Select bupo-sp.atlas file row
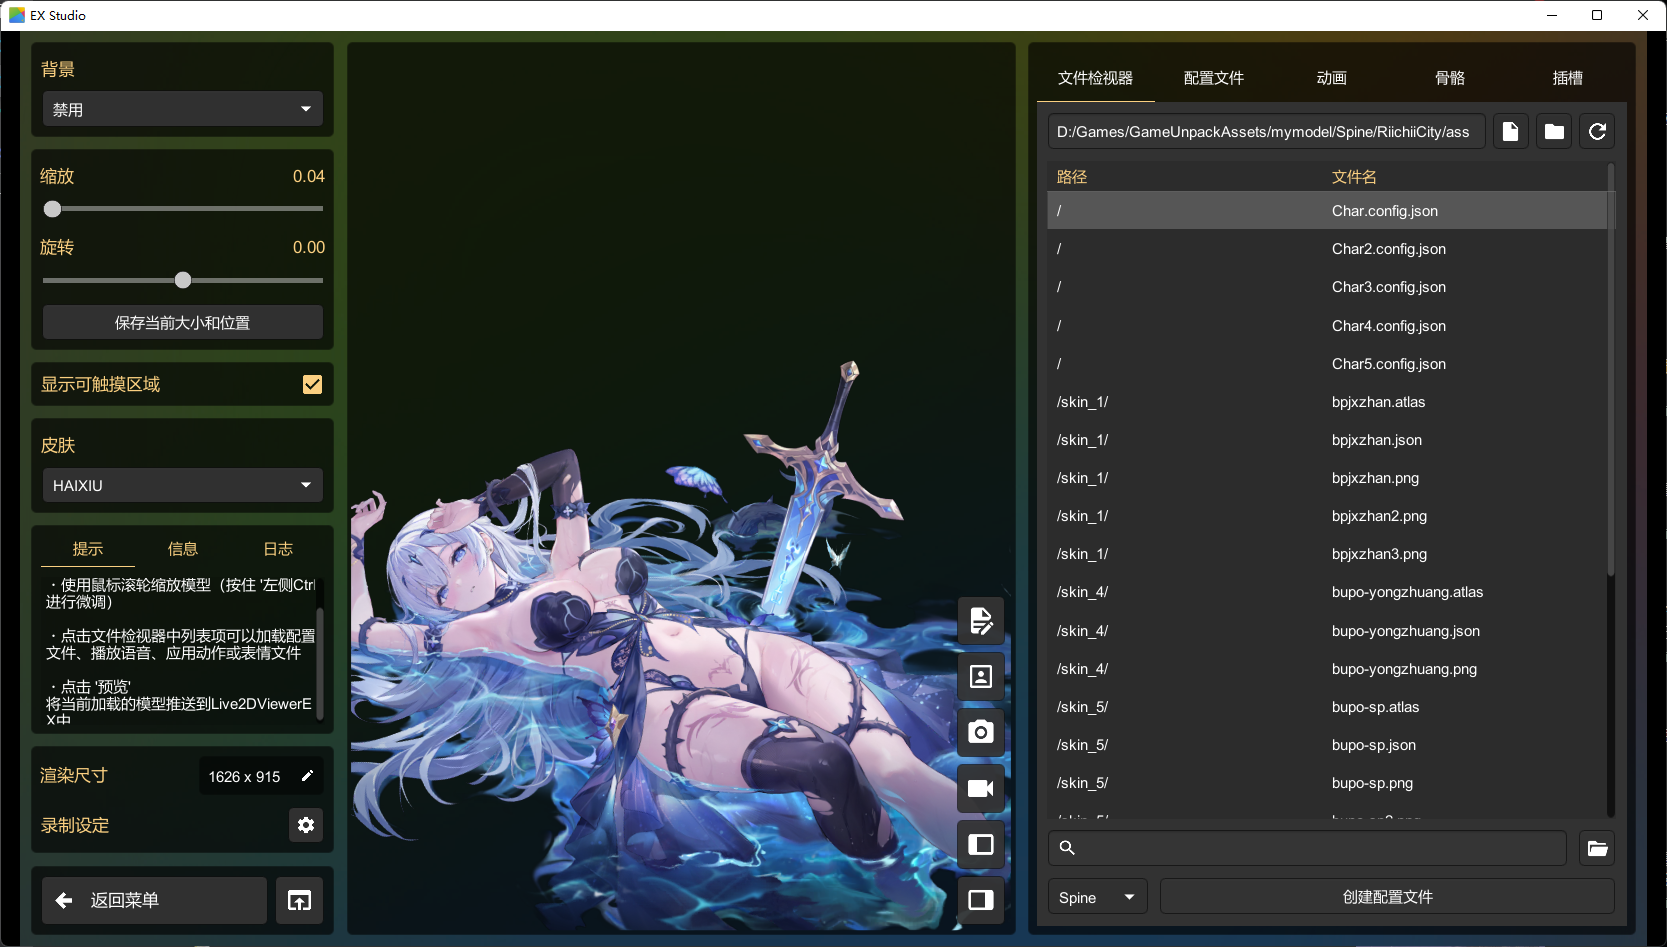 tap(1327, 707)
